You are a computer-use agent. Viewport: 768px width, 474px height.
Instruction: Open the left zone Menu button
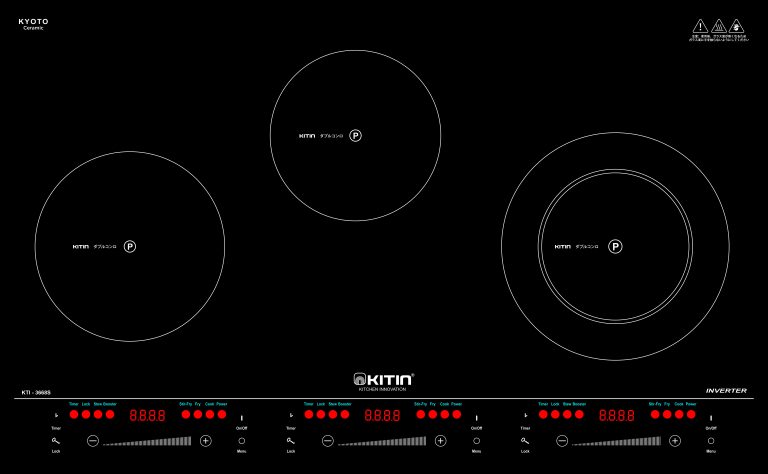pos(241,440)
